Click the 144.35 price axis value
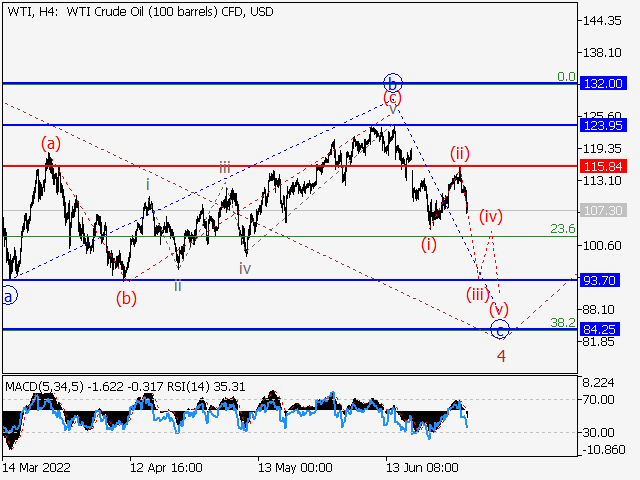The width and height of the screenshot is (640, 480). (x=602, y=21)
